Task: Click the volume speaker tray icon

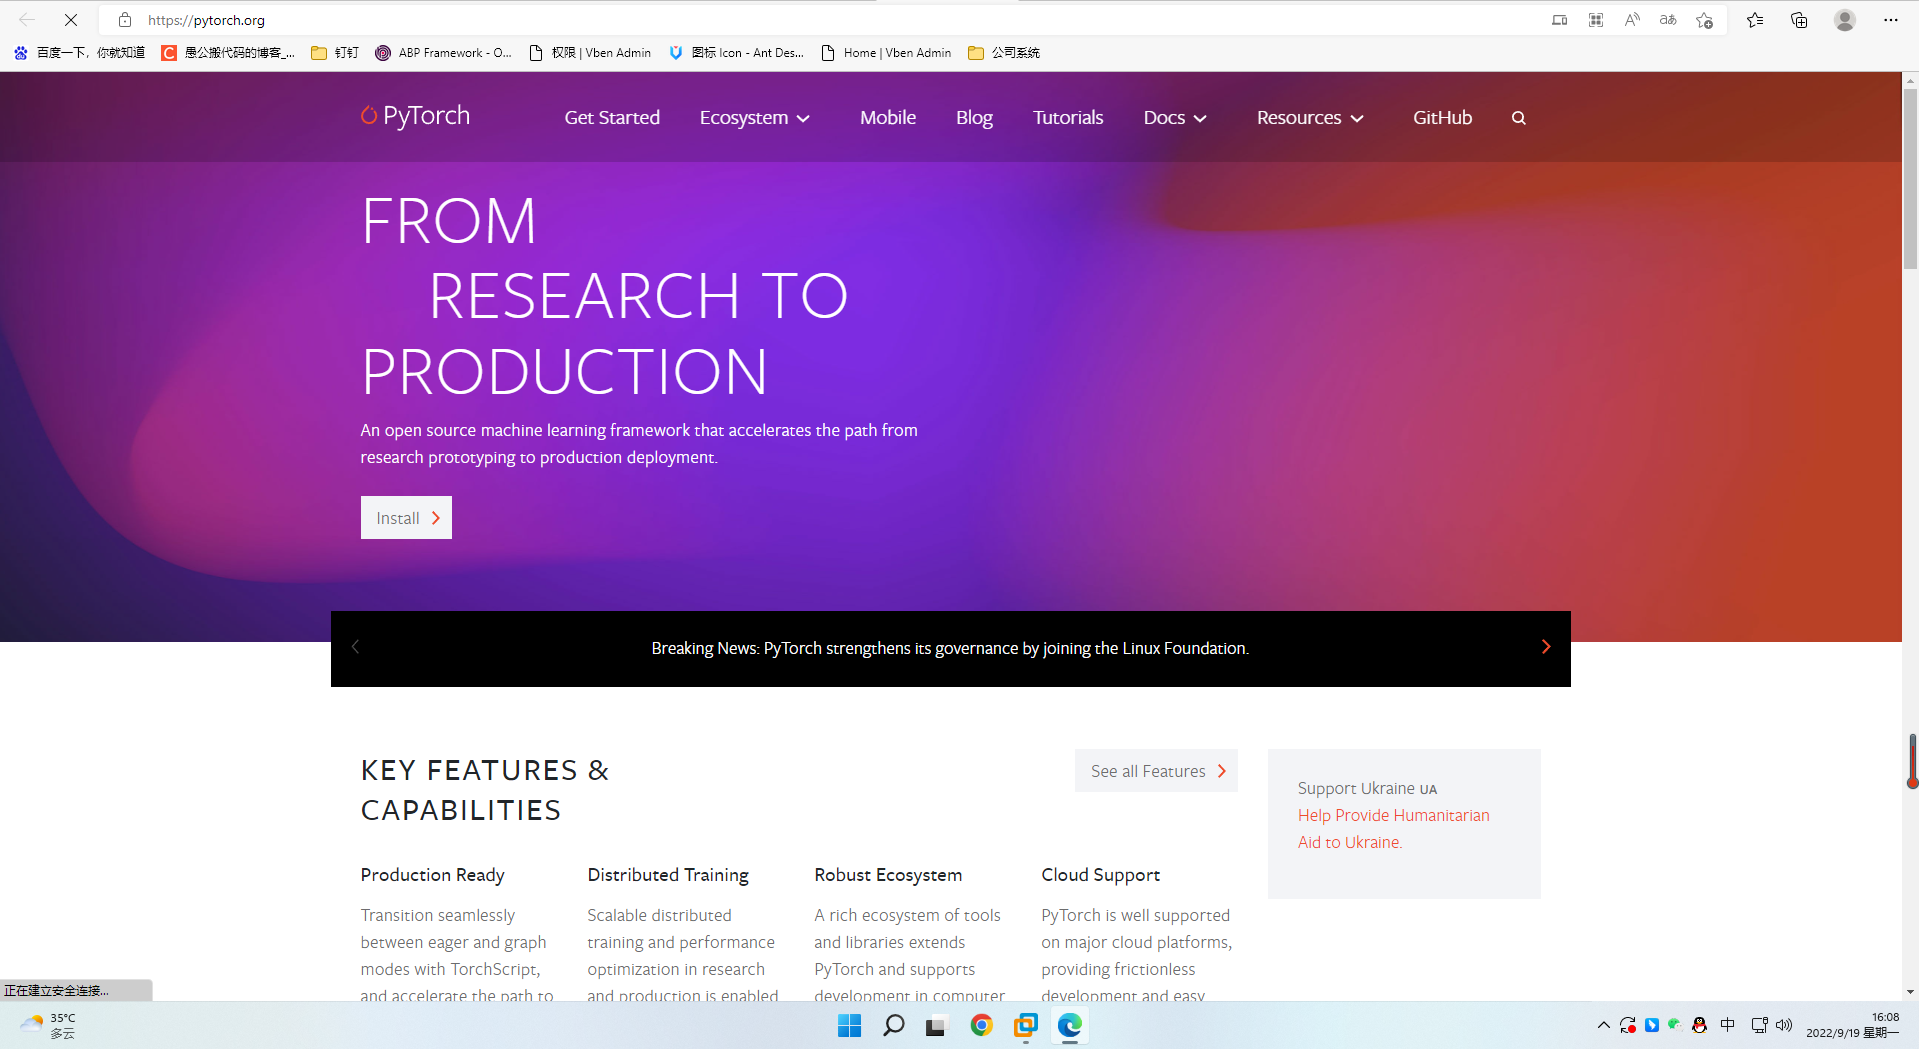Action: (1784, 1025)
